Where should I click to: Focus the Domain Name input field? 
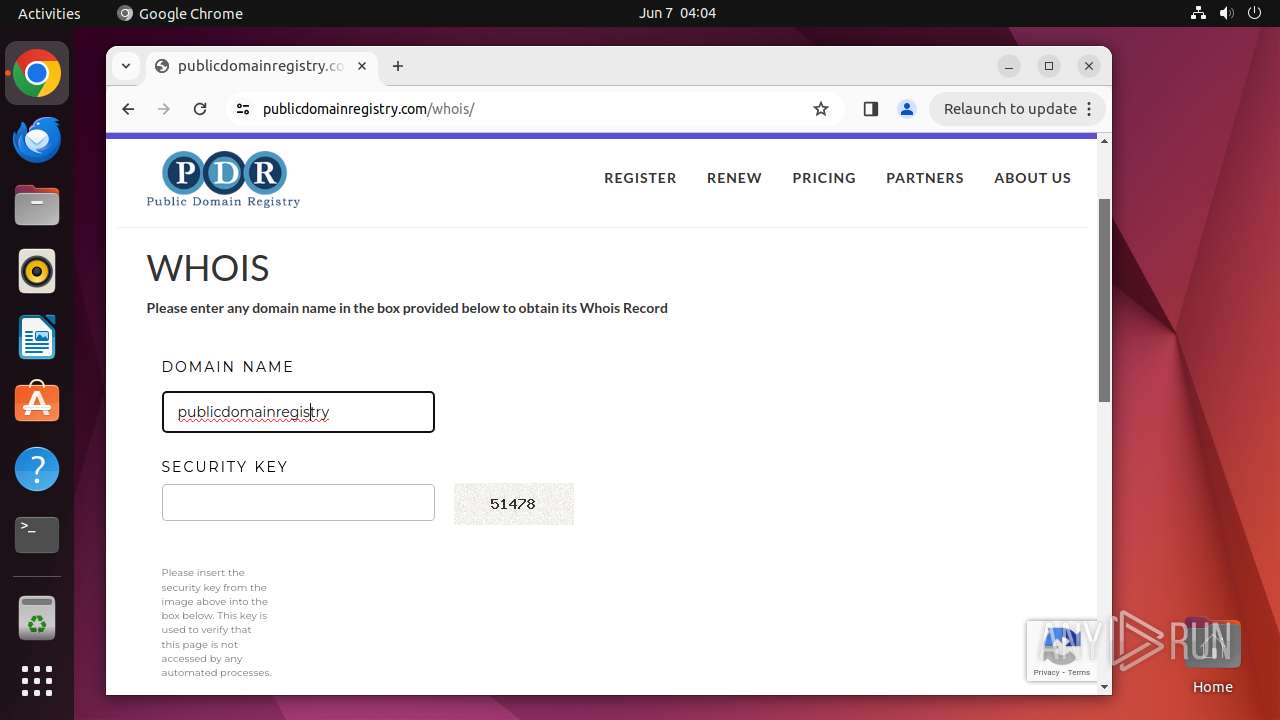[x=298, y=412]
